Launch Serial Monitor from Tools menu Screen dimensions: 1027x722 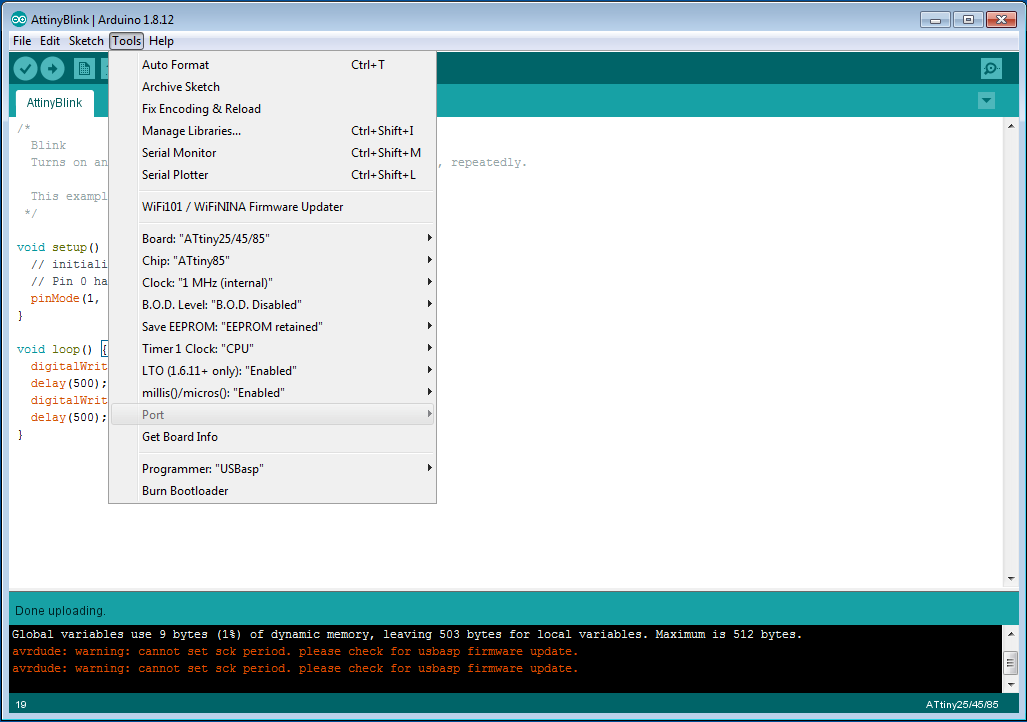272,153
